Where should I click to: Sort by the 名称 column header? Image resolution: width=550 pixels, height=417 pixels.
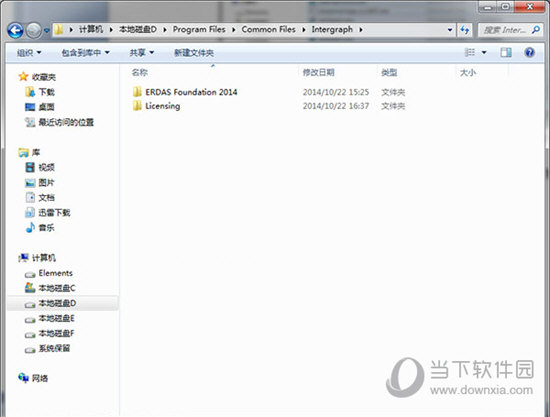pos(140,73)
